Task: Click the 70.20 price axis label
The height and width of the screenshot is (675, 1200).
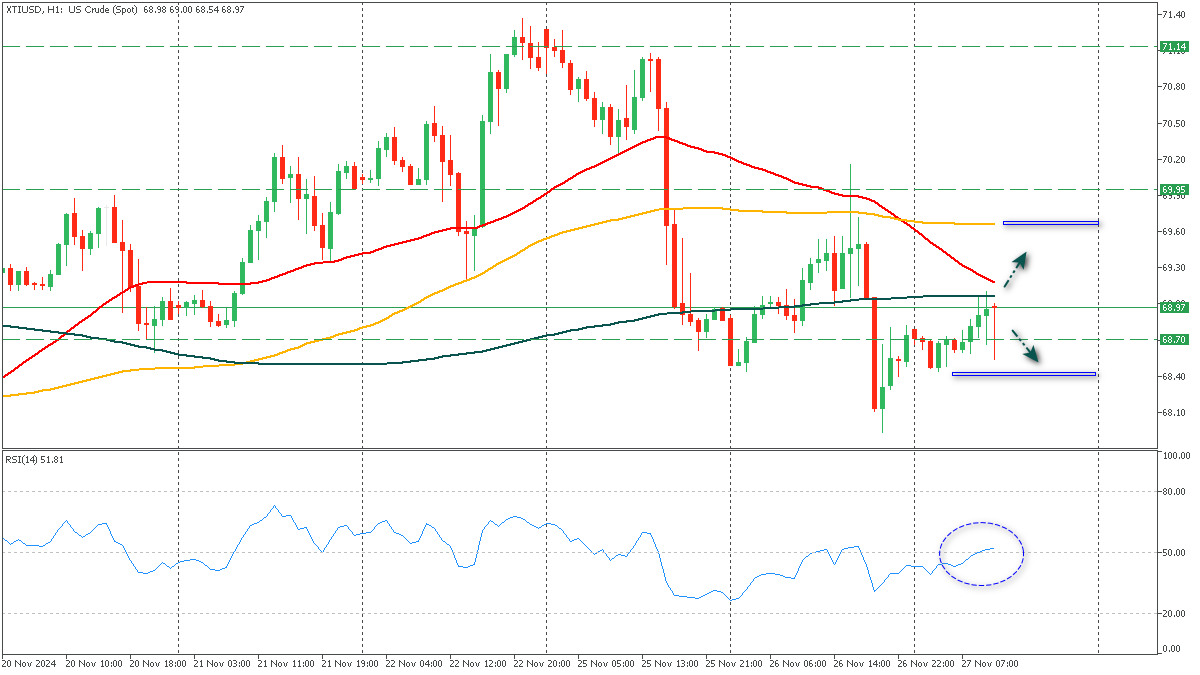Action: (1174, 159)
